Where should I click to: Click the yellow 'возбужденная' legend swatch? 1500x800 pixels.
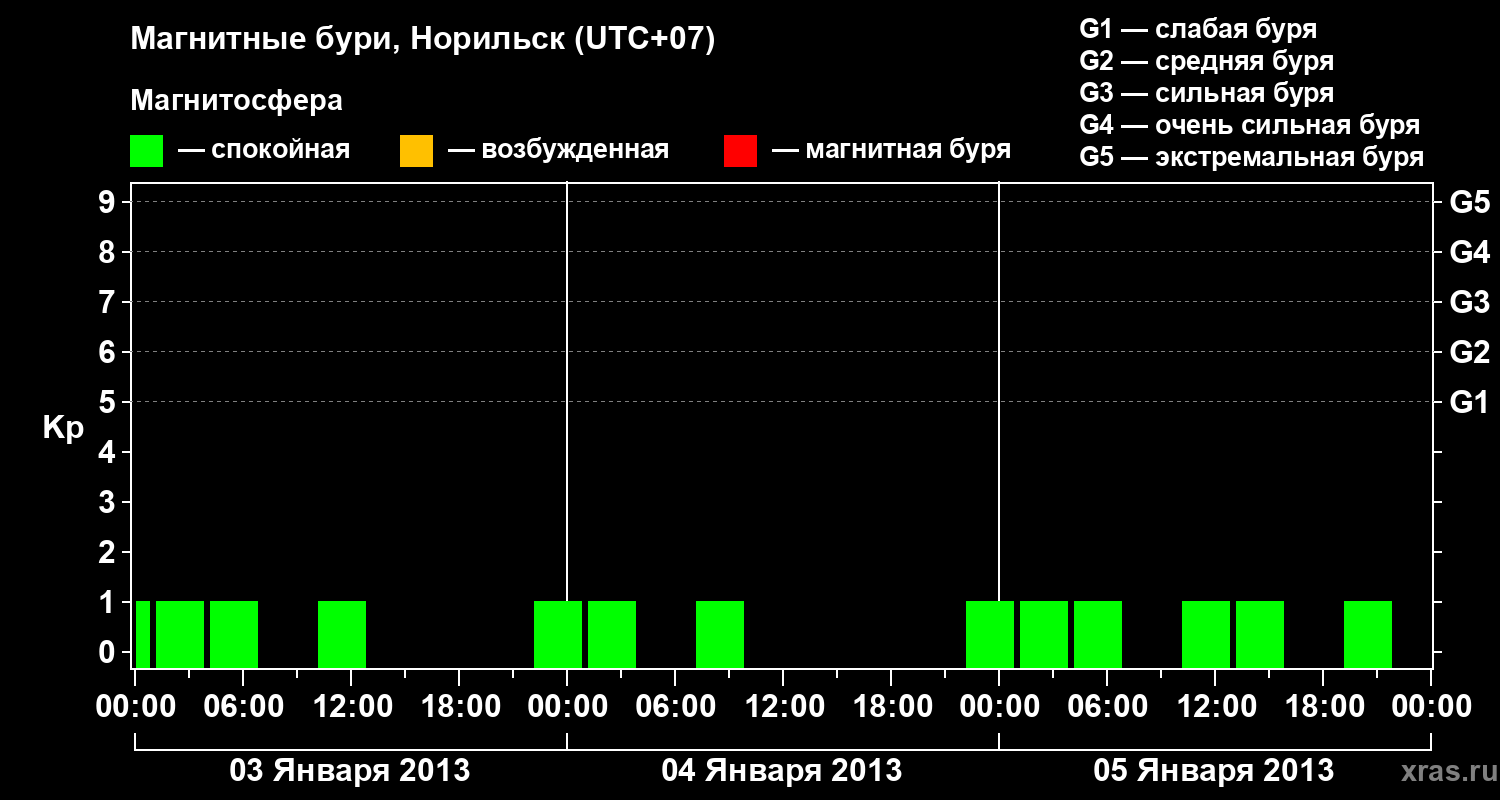point(416,151)
